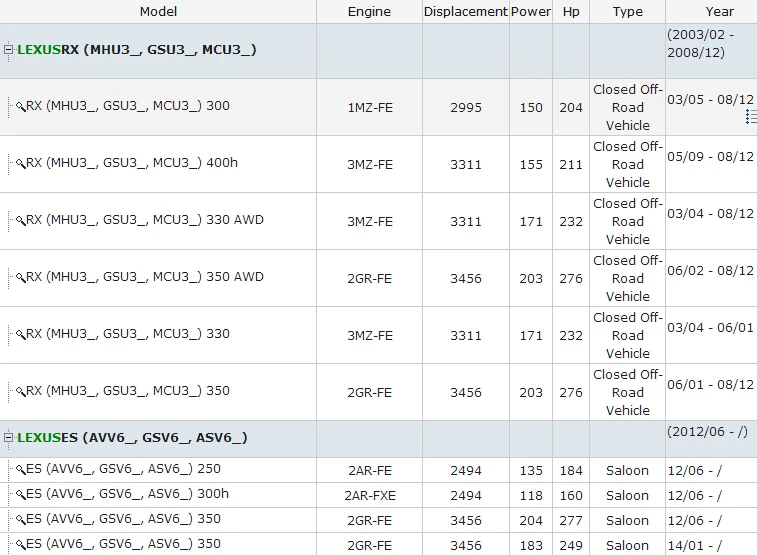Click hp value 204 in RX 300 row
This screenshot has height=555, width=757.
(x=571, y=108)
